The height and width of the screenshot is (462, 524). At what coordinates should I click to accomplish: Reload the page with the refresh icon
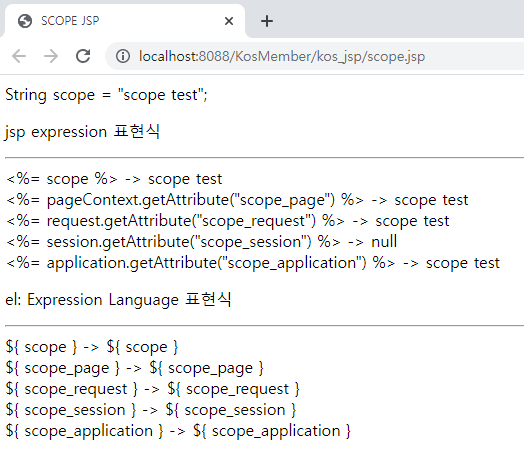[x=83, y=56]
